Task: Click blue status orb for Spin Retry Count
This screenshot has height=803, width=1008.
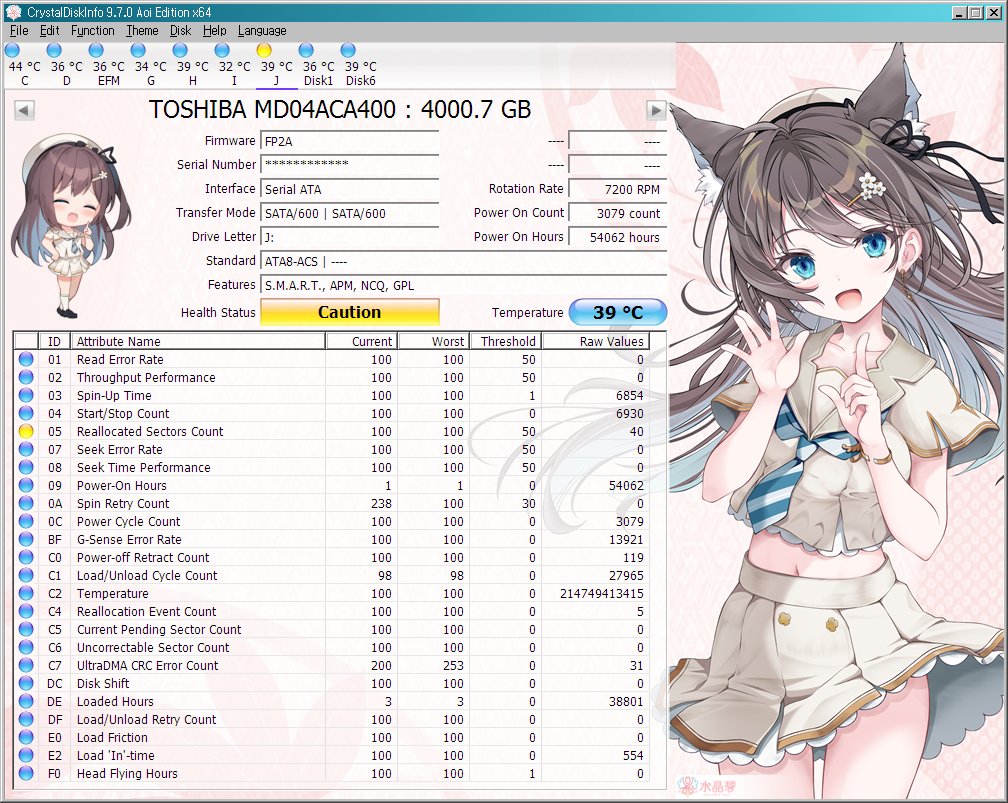Action: [x=26, y=503]
